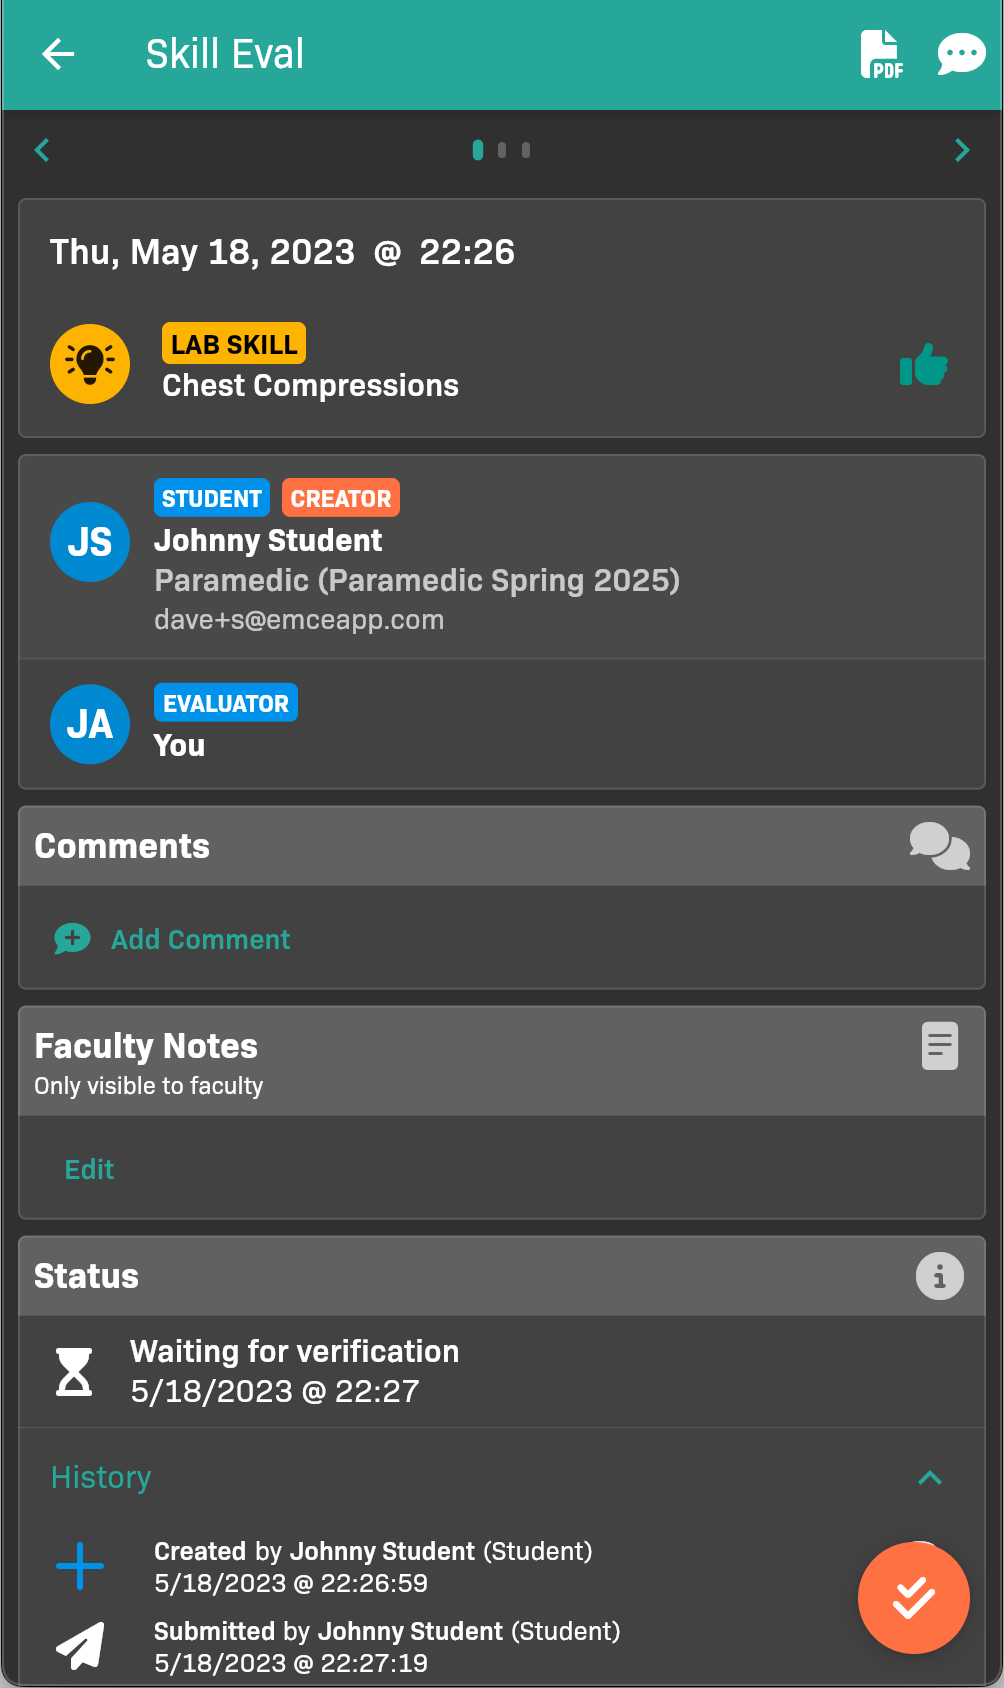This screenshot has height=1688, width=1004.
Task: Select the third page indicator dot
Action: pos(526,150)
